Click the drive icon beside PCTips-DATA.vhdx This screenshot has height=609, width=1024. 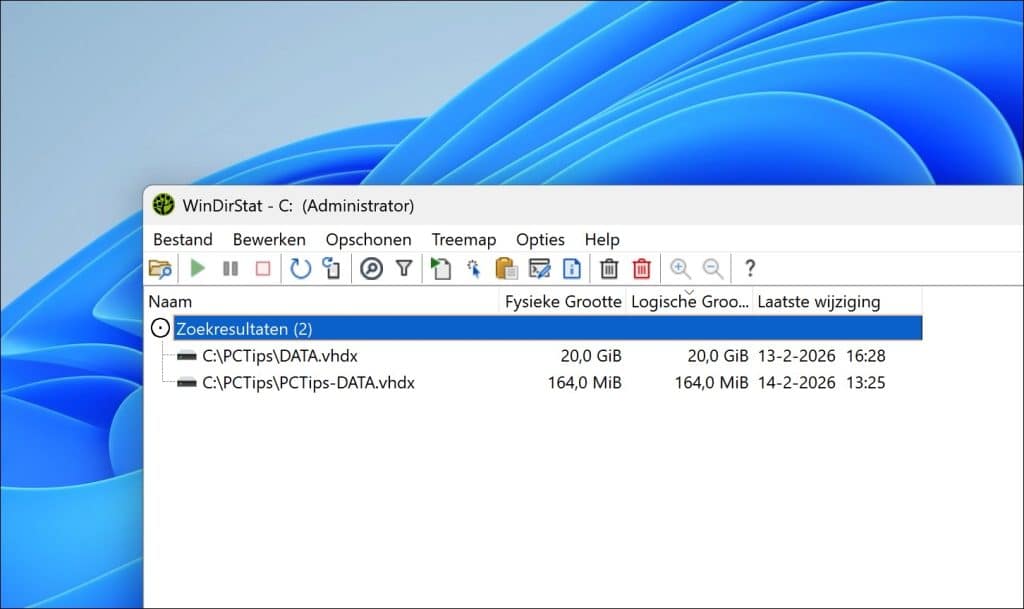[x=187, y=383]
